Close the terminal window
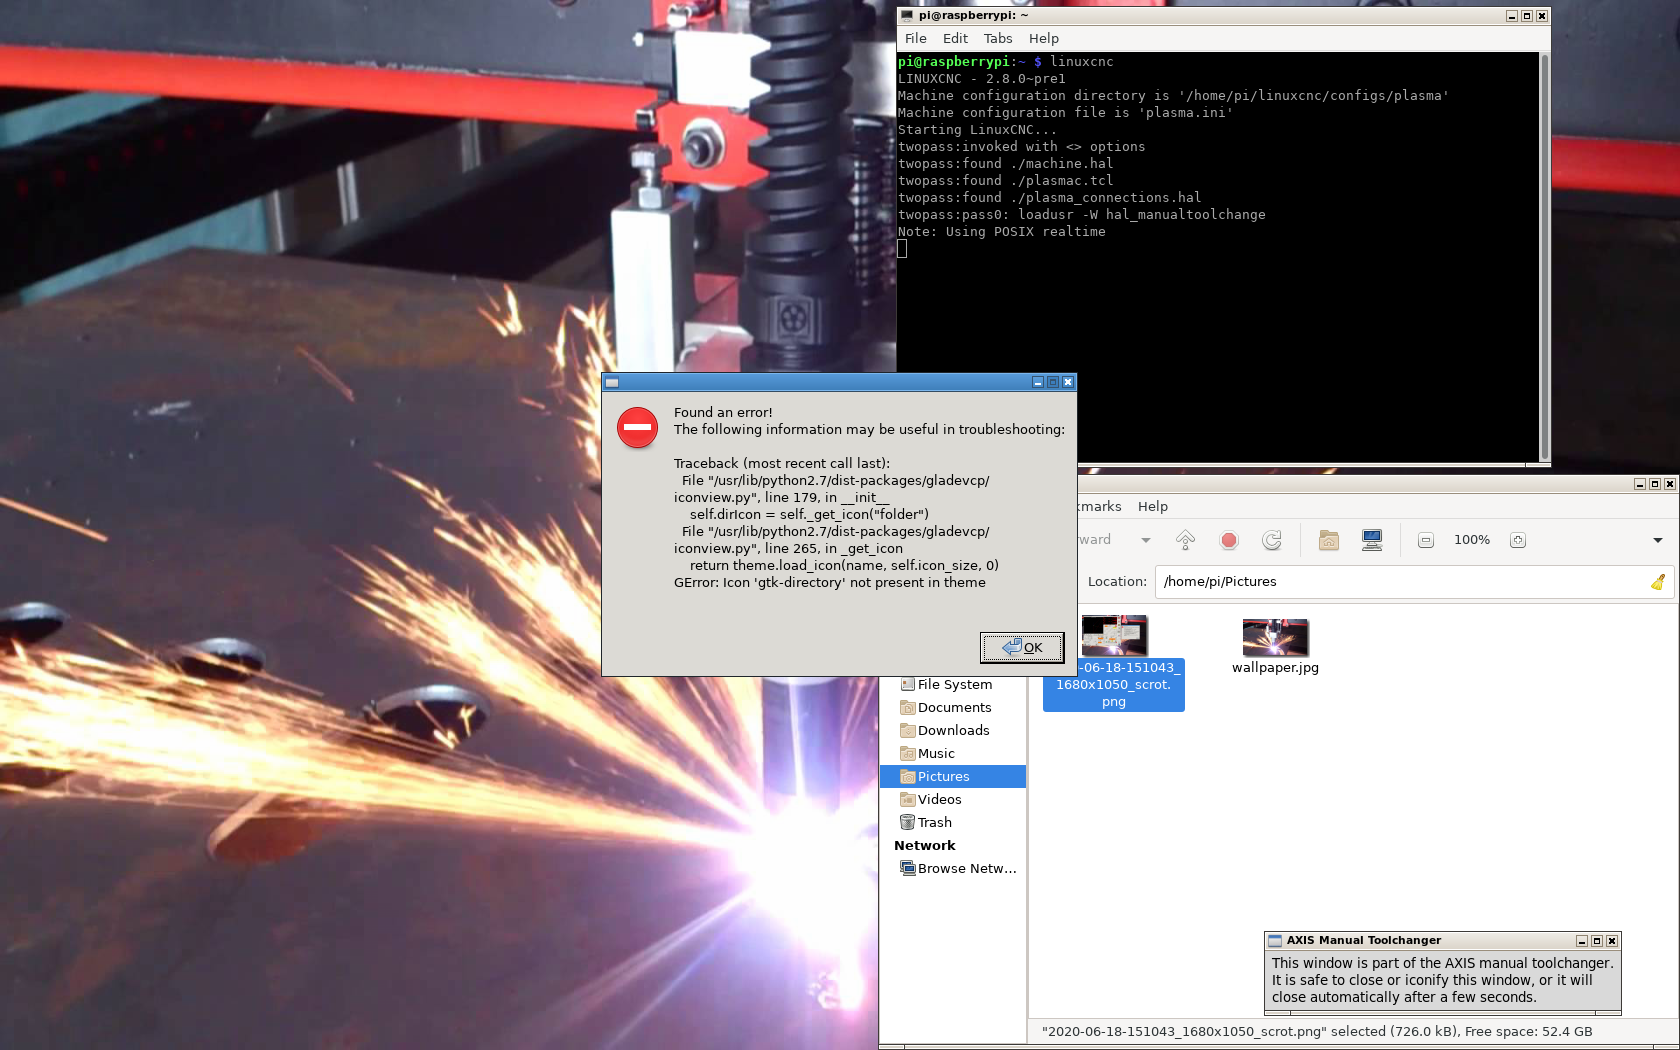1680x1050 pixels. 1542,16
